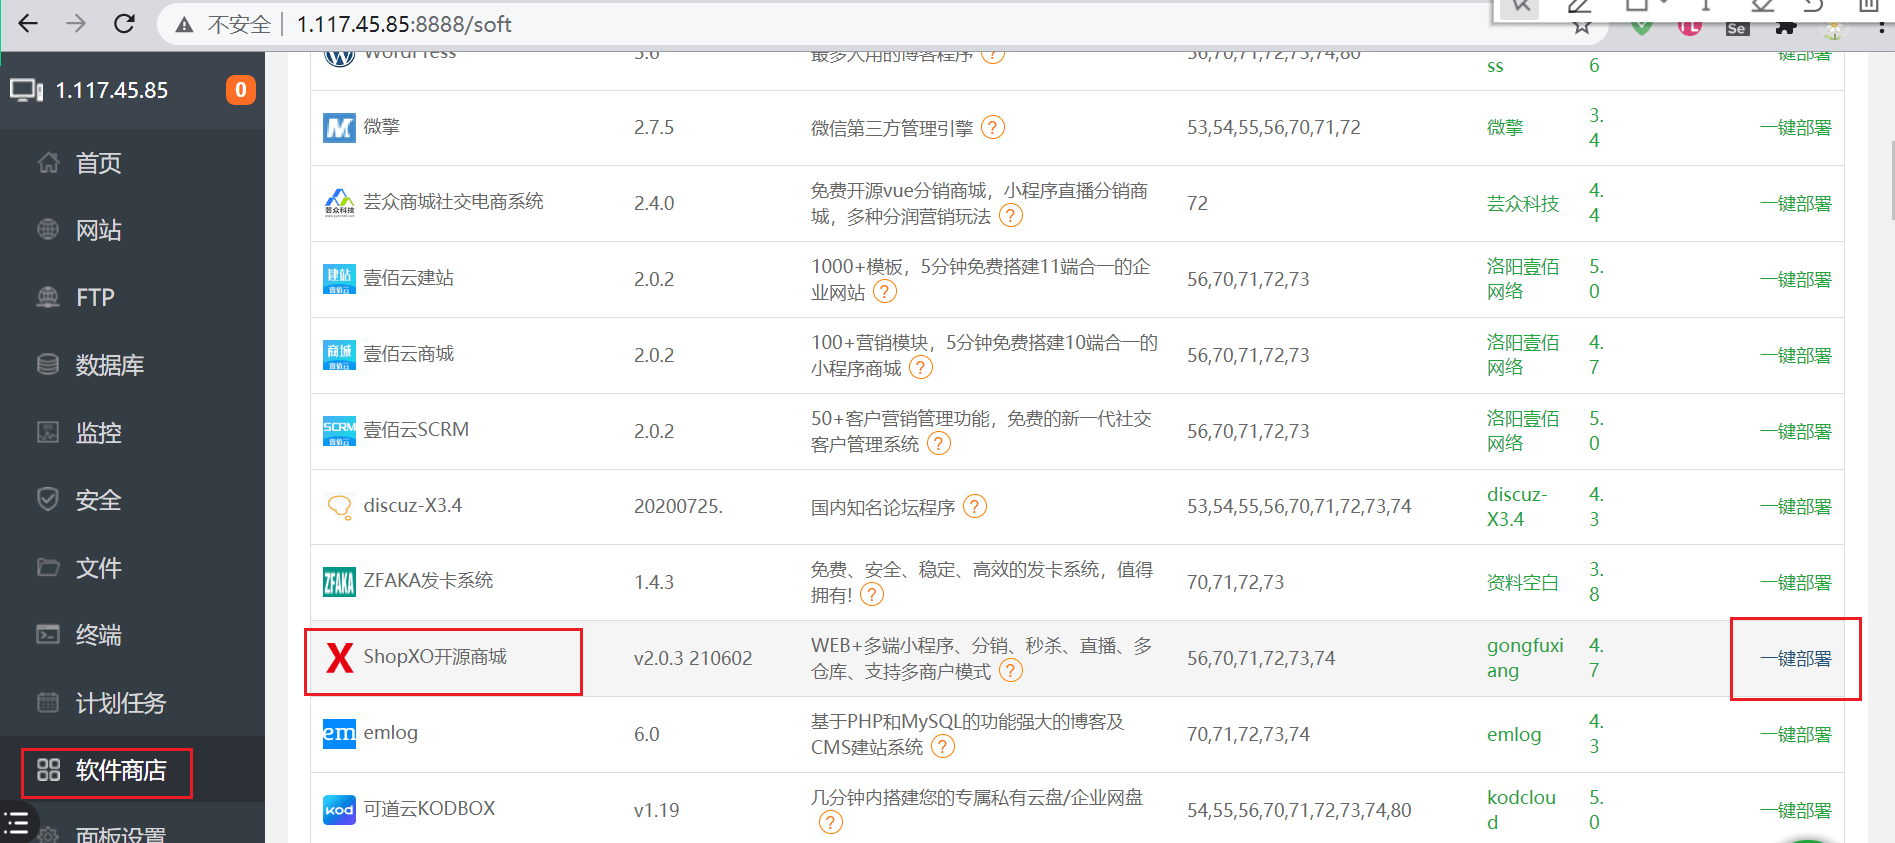Viewport: 1895px width, 843px height.
Task: Click help icon beside 微信第三方管理引擎
Action: click(x=993, y=127)
